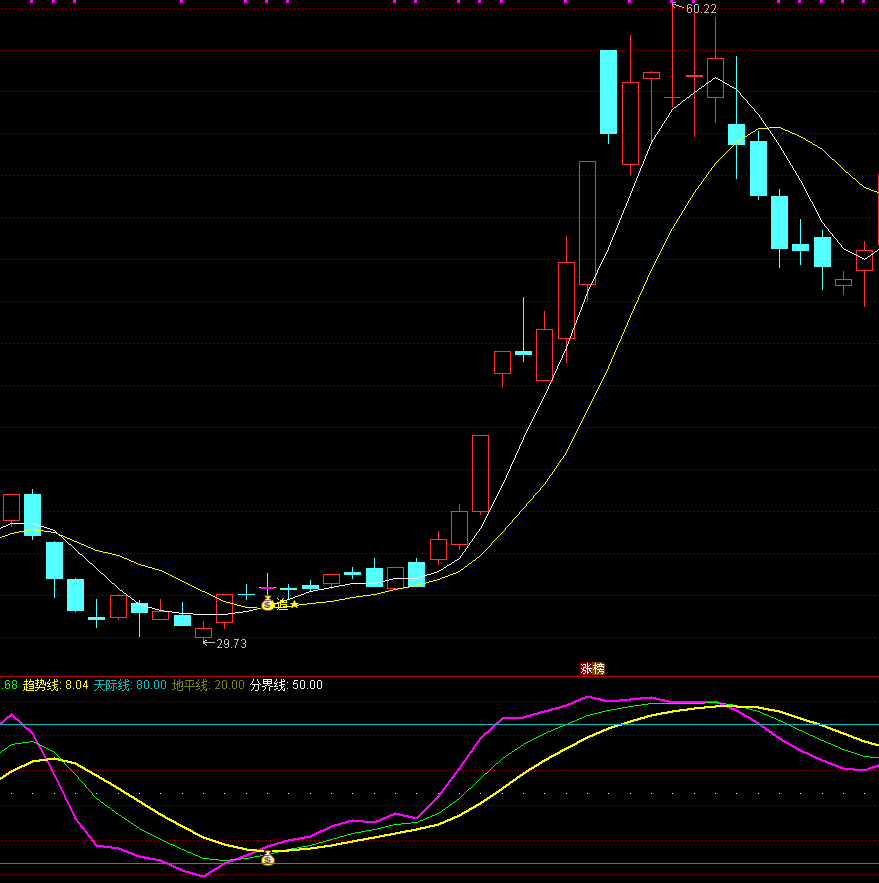The height and width of the screenshot is (883, 879).
Task: Click the money bag icon in indicator pane
Action: tap(267, 857)
